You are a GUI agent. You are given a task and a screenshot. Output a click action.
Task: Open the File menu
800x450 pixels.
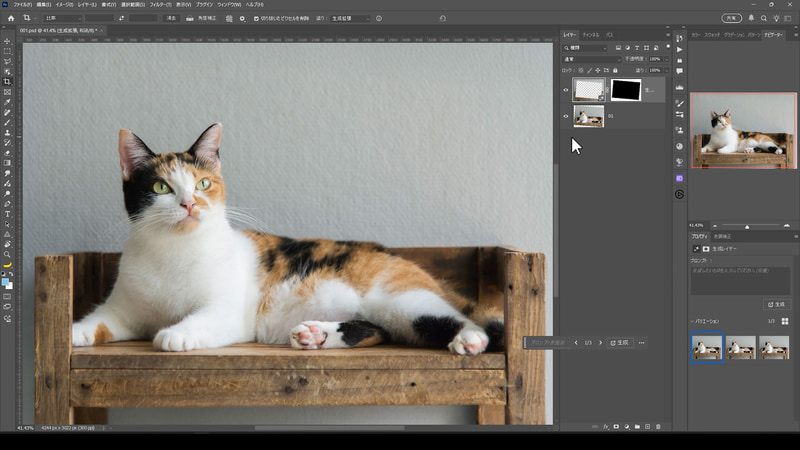tap(22, 5)
